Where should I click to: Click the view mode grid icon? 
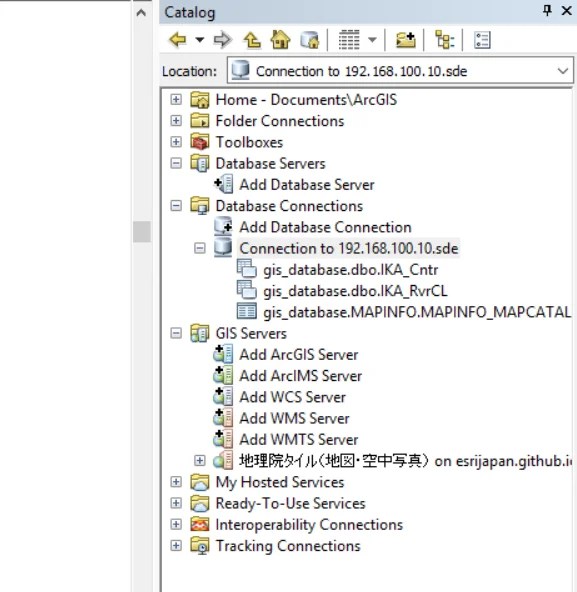[349, 40]
